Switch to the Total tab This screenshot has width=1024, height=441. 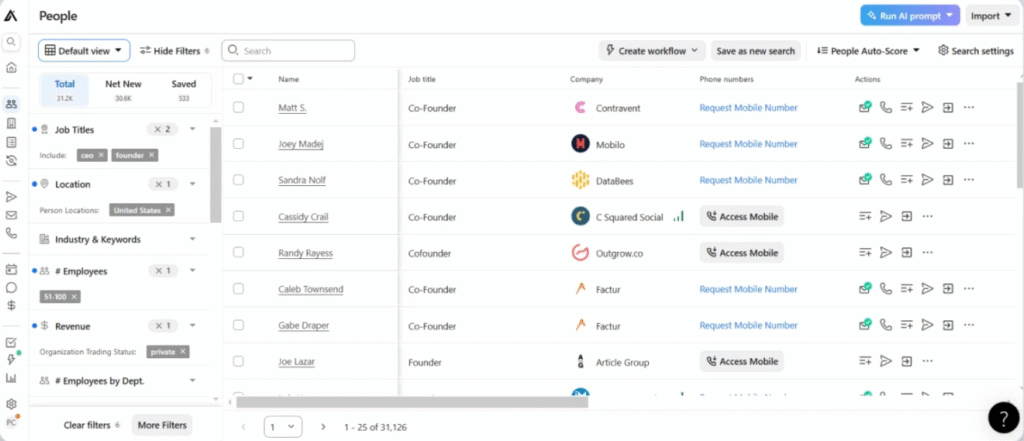pos(65,90)
